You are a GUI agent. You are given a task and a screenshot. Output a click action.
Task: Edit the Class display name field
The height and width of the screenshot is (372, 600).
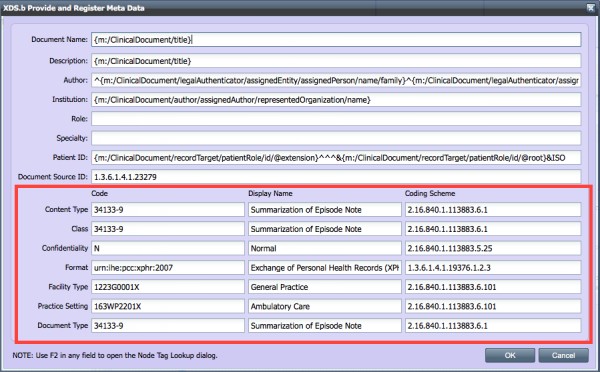pyautogui.click(x=324, y=229)
